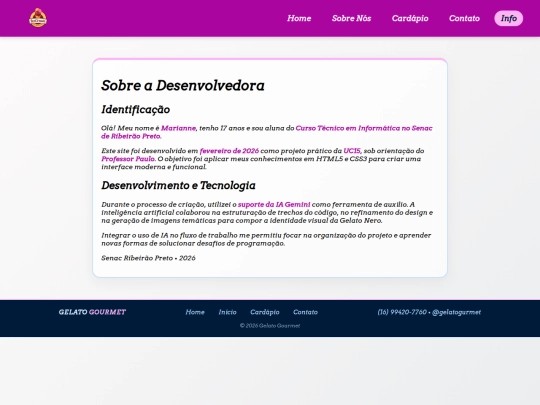Screen dimensions: 540x405
Task: Click the © 2026 Gelato Gourmet copyright text
Action: coord(270,325)
